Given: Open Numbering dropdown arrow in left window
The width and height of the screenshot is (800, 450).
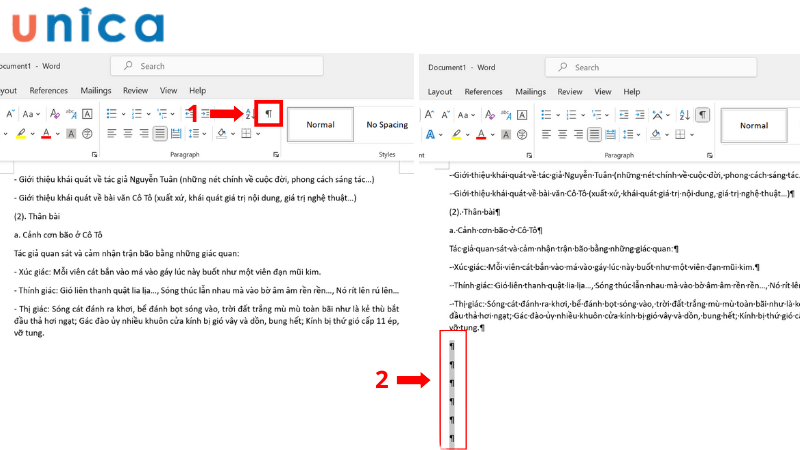Looking at the screenshot, I should [x=148, y=114].
